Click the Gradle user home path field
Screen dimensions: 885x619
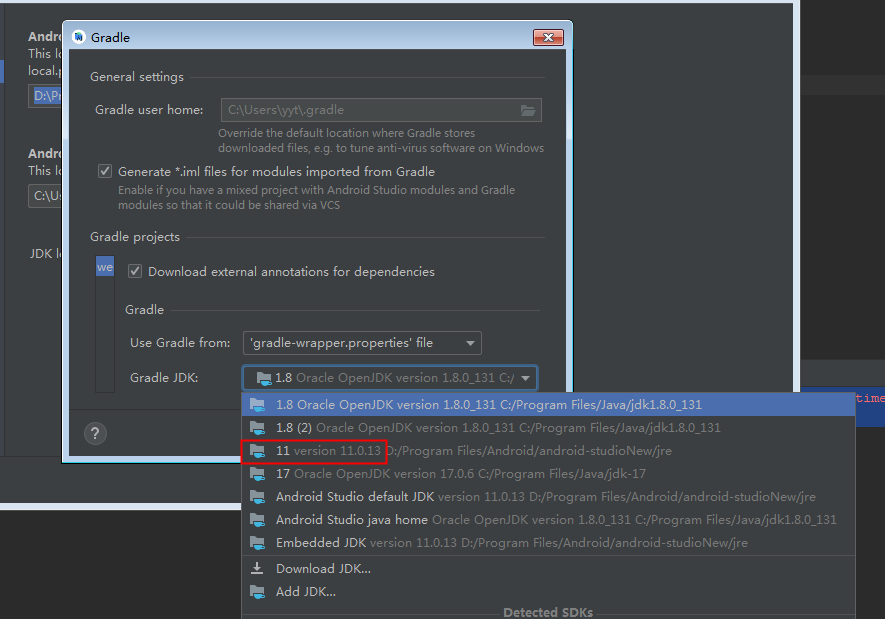click(368, 110)
